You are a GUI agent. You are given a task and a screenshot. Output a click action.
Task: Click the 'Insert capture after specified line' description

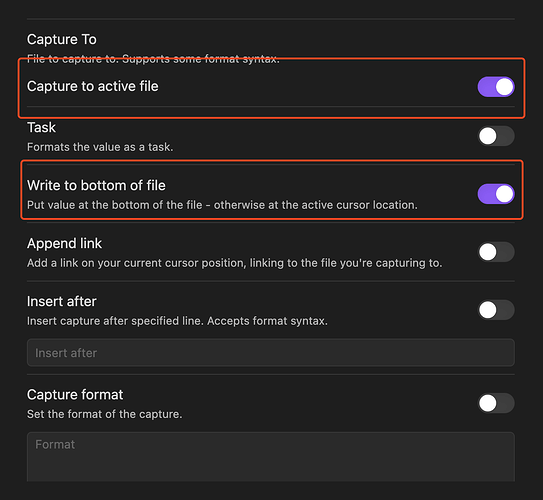click(x=177, y=321)
